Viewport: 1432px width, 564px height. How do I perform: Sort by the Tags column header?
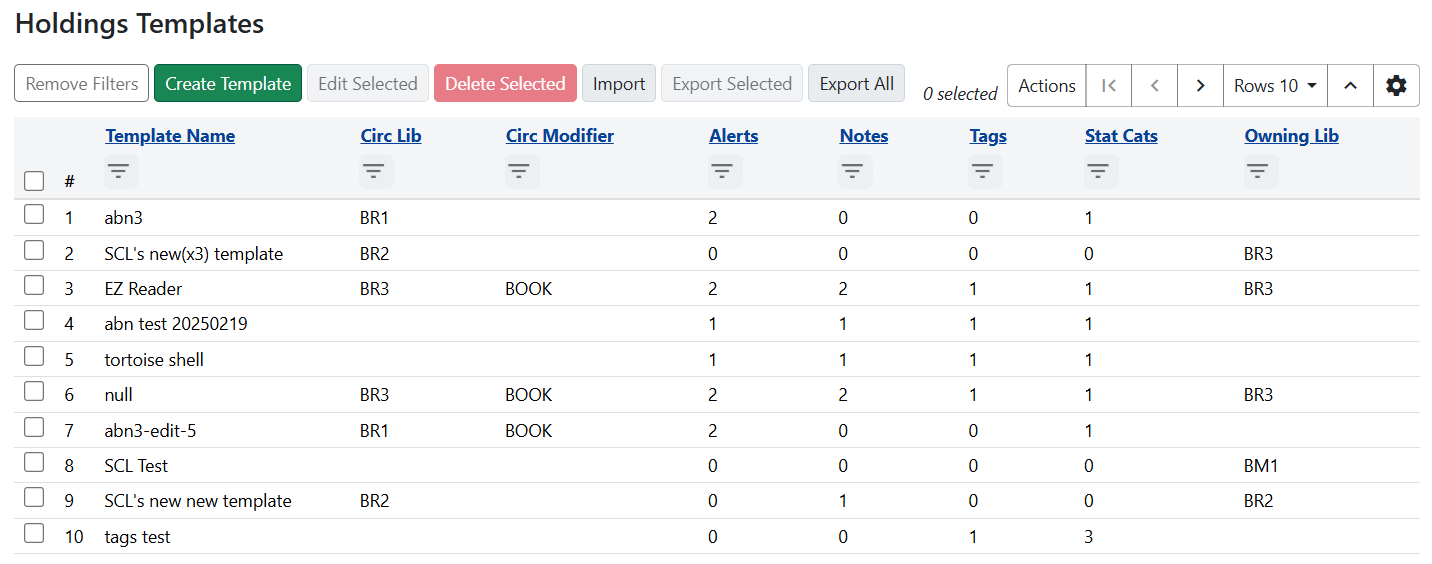(987, 136)
